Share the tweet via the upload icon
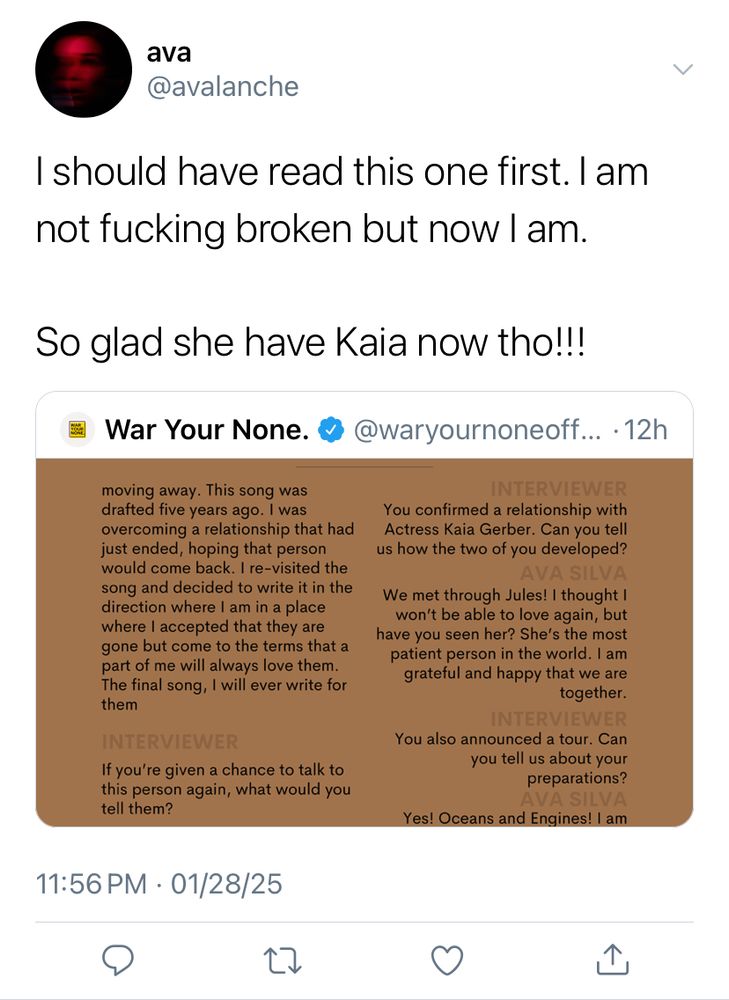Screen dimensions: 729x1000 tap(613, 959)
